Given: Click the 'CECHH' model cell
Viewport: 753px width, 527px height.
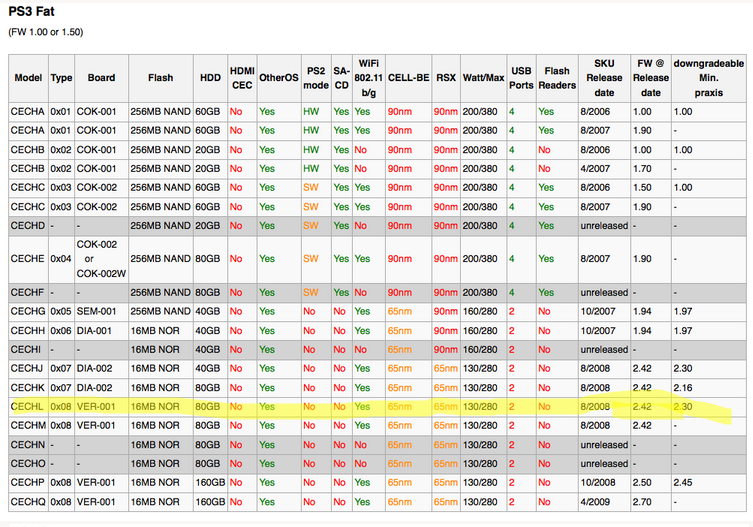Looking at the screenshot, I should pos(28,331).
